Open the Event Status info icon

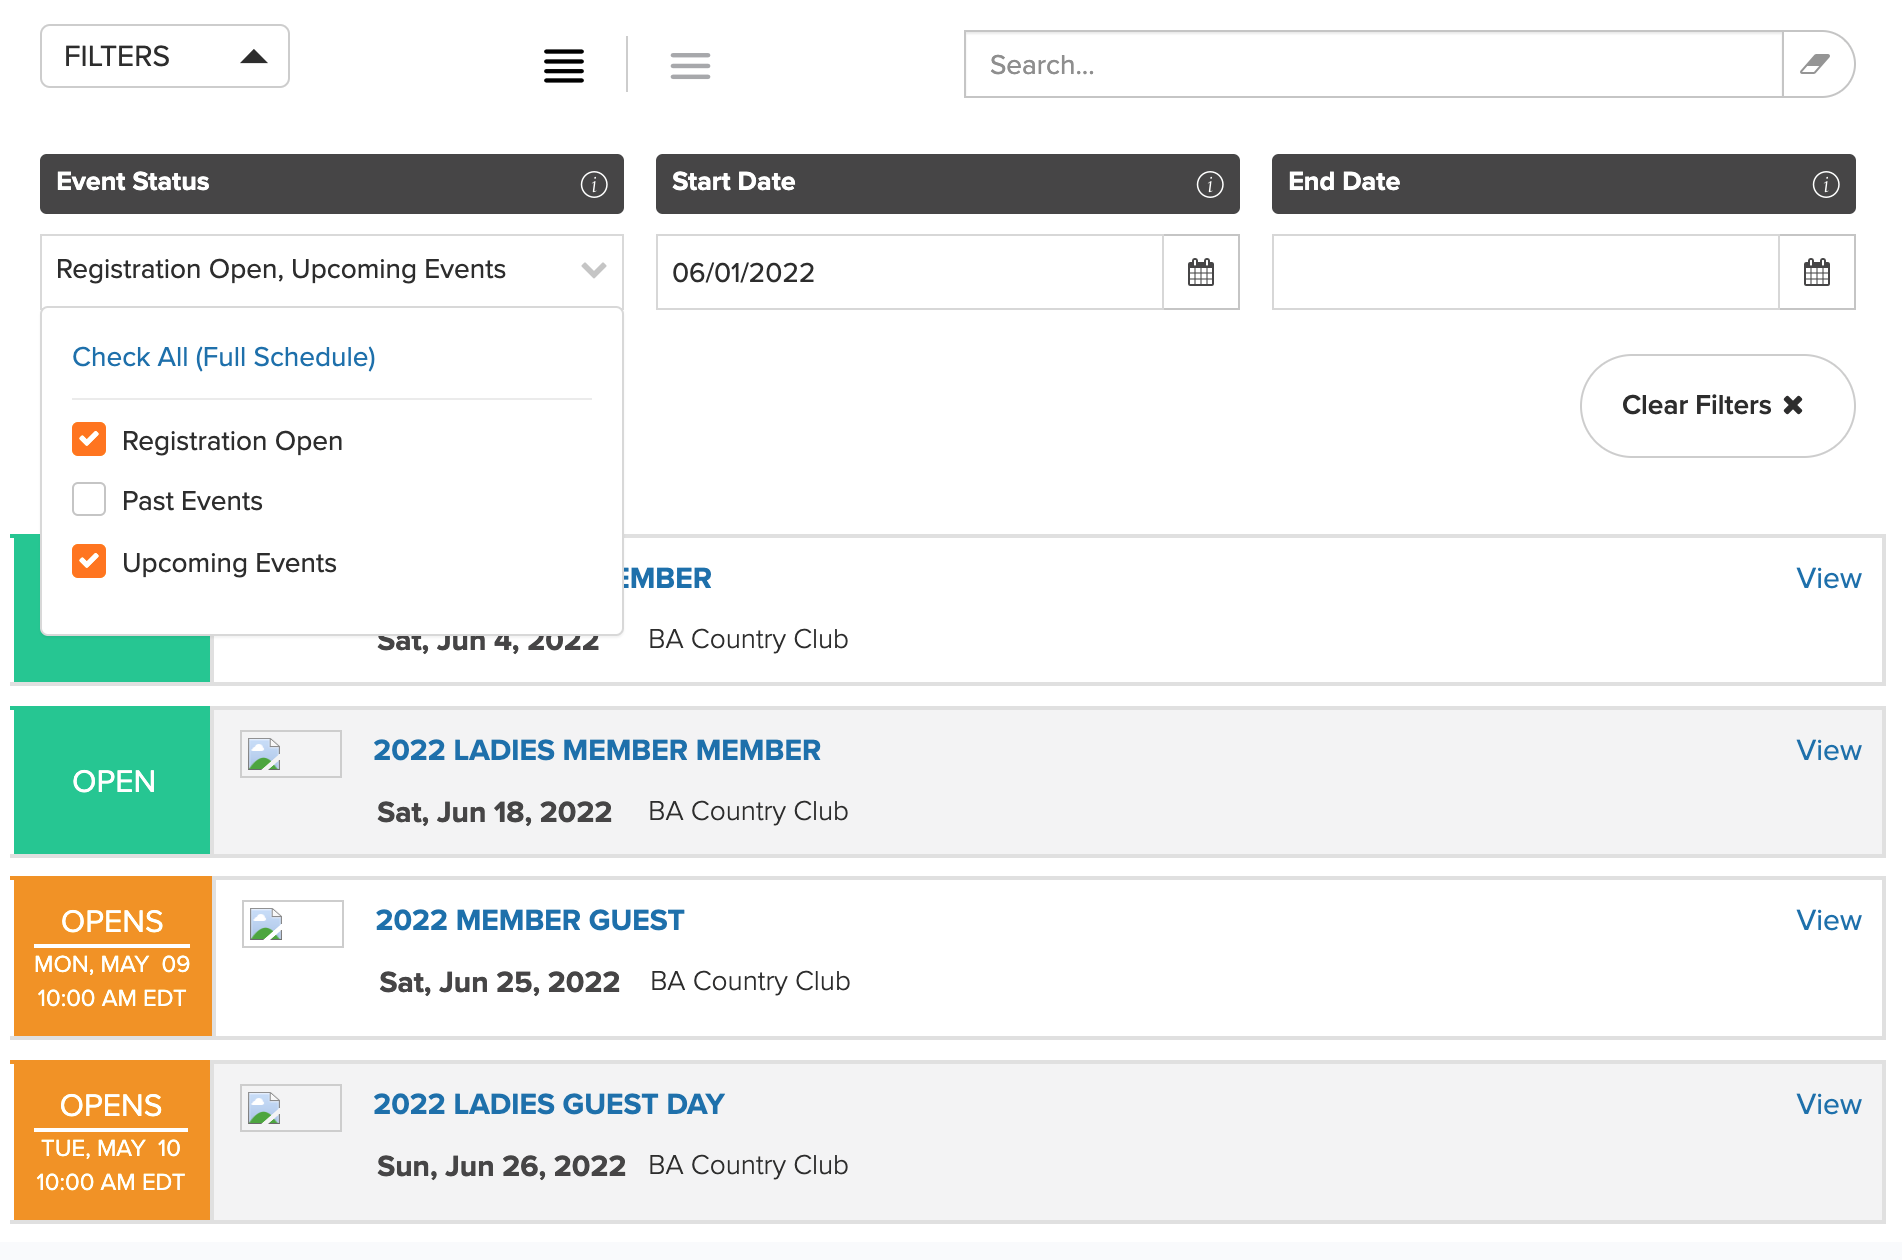pos(594,184)
